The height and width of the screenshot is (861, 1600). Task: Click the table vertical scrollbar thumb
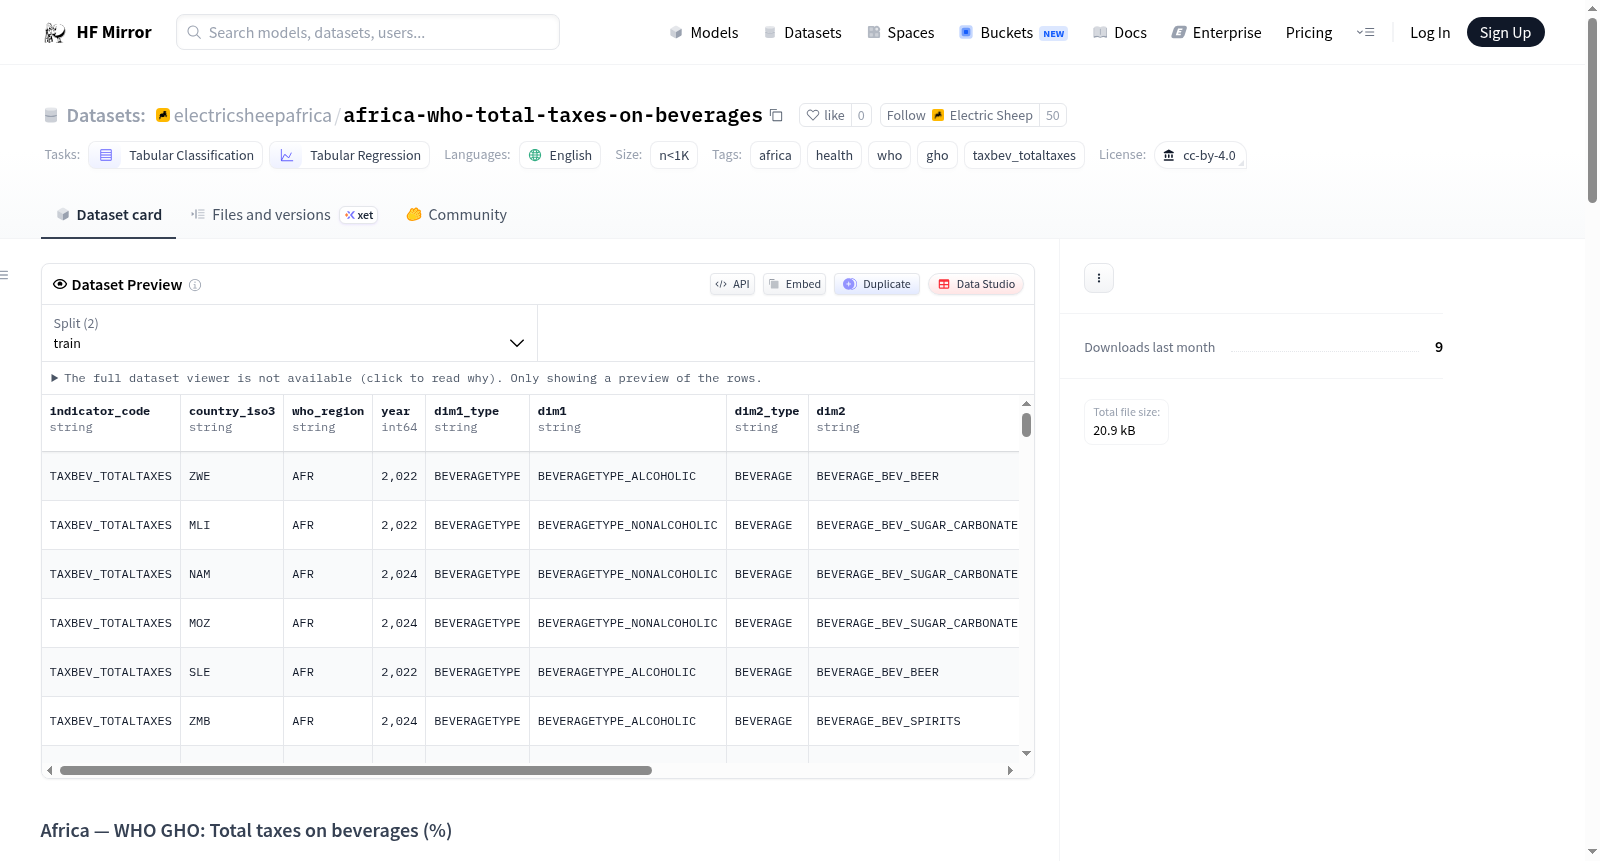point(1026,425)
